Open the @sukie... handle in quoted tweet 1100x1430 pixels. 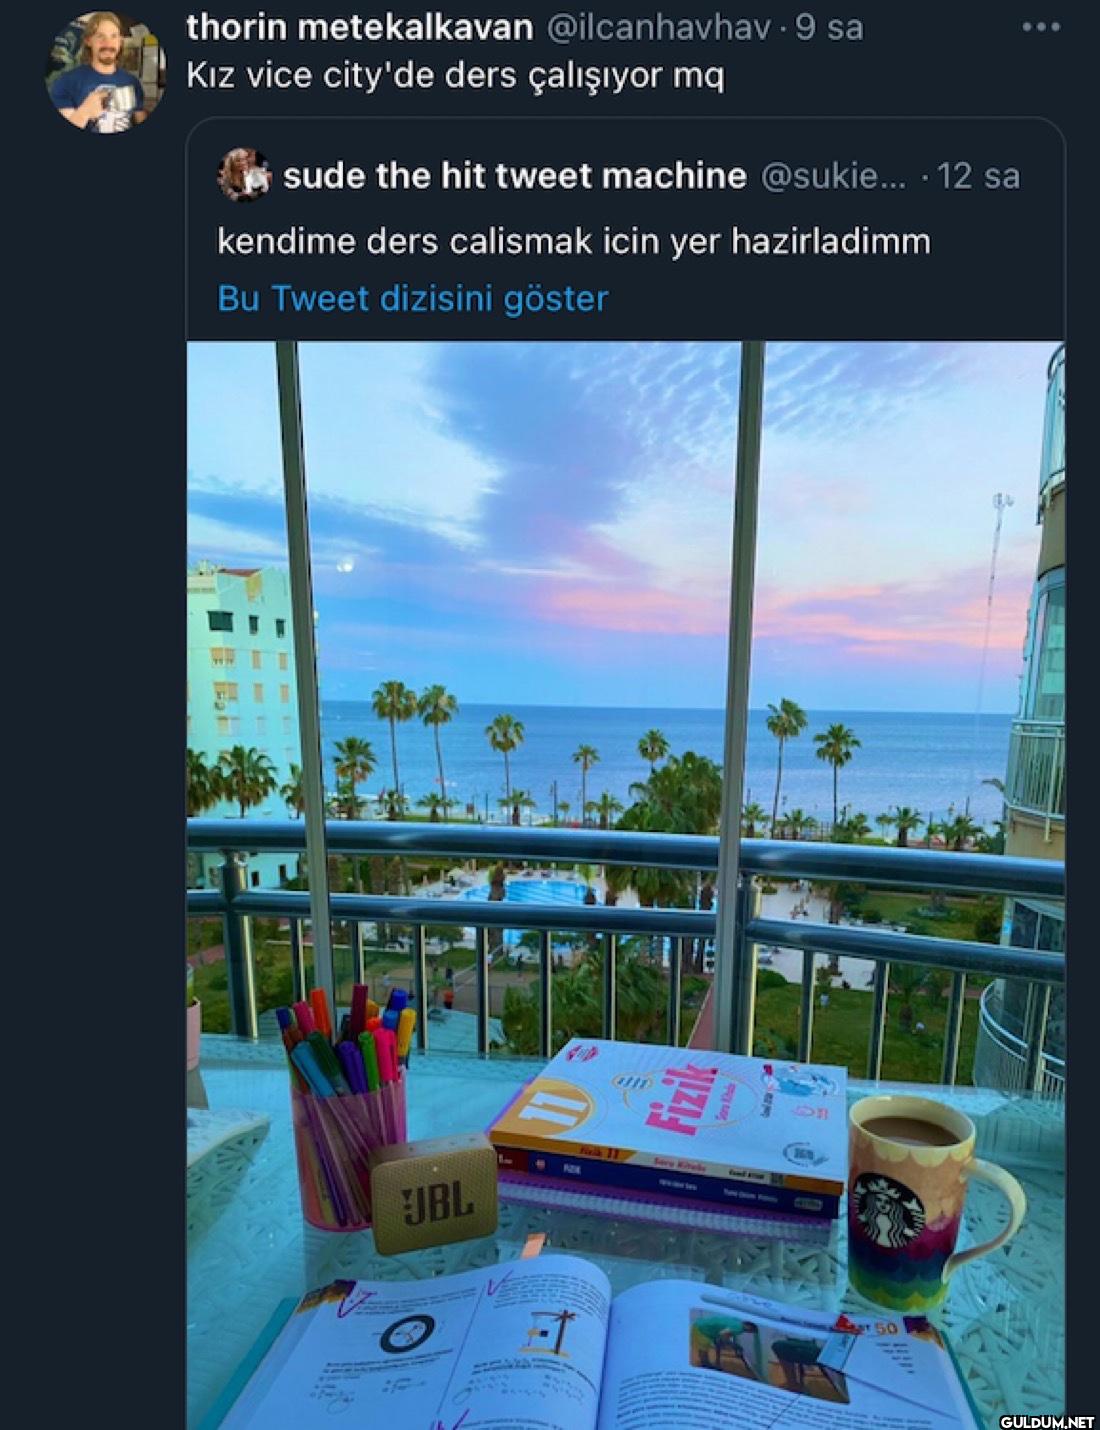click(x=833, y=176)
